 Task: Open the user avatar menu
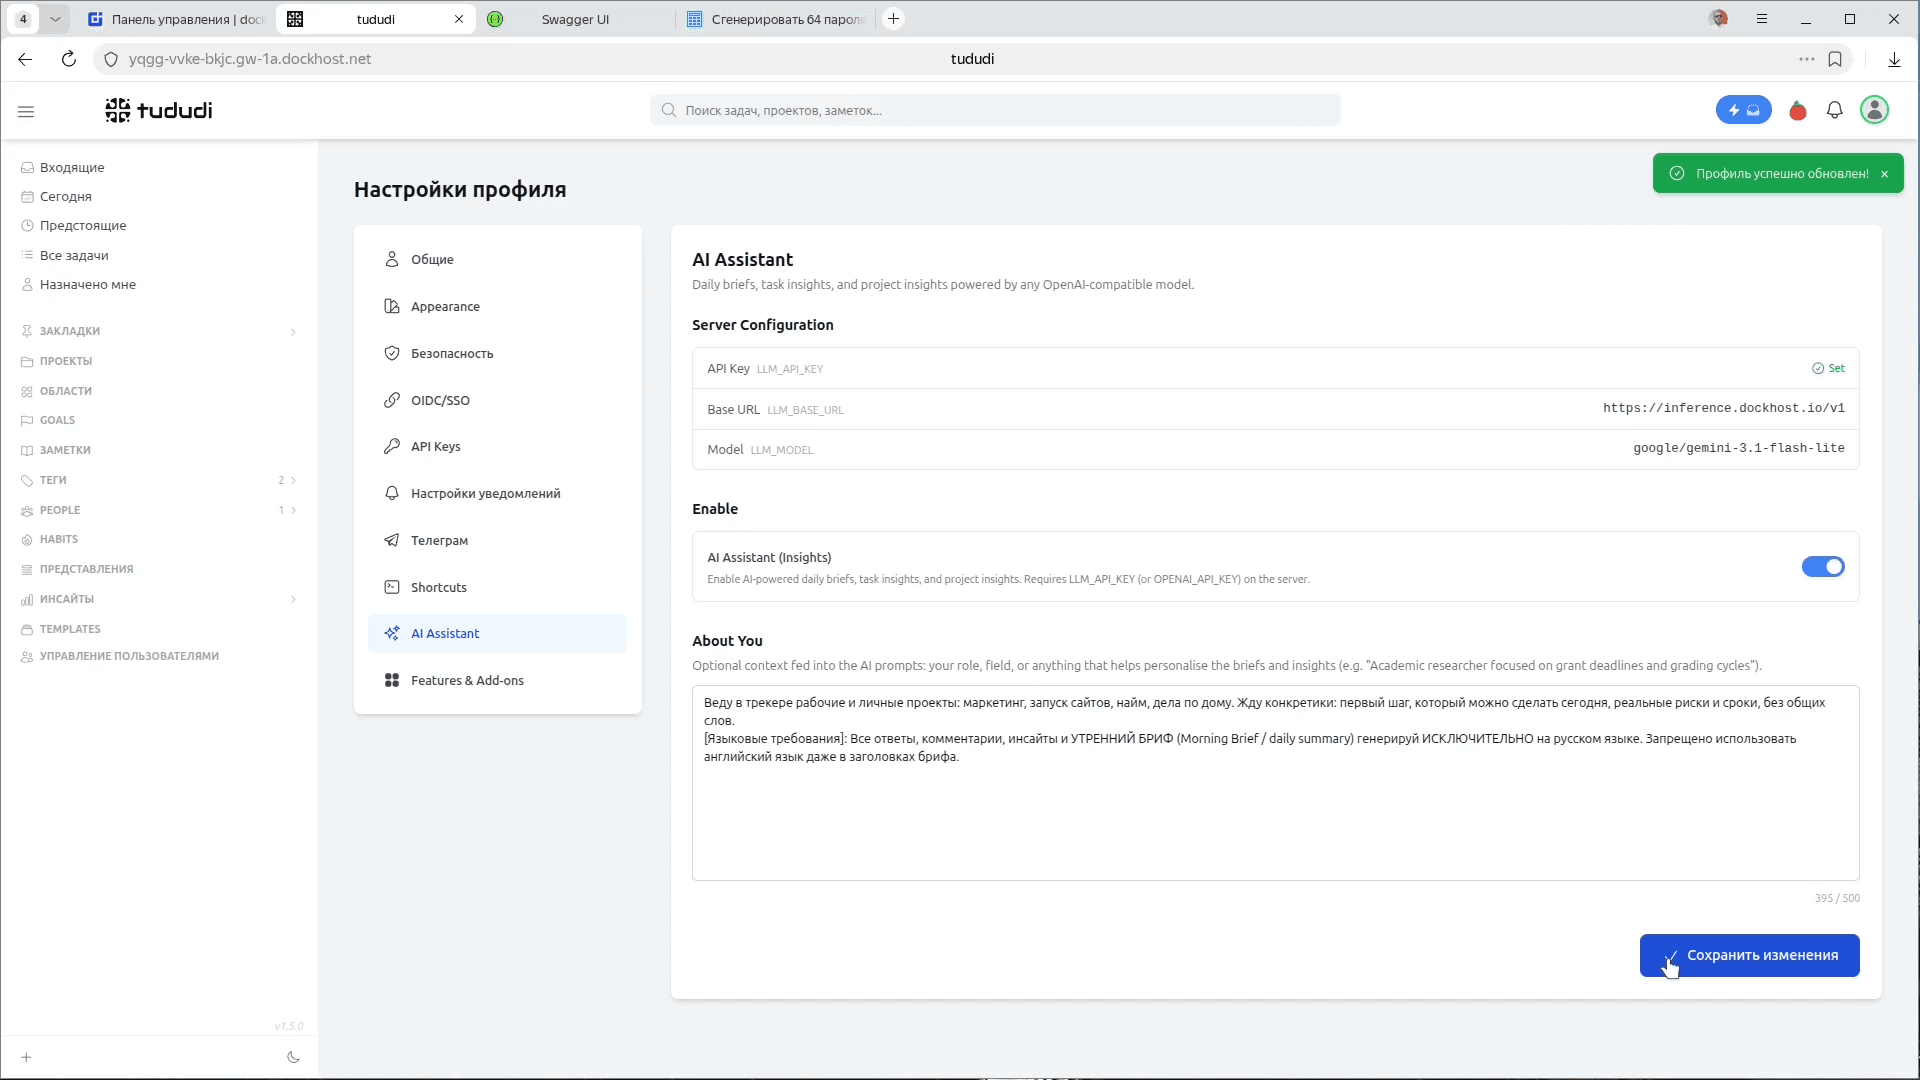coord(1874,110)
